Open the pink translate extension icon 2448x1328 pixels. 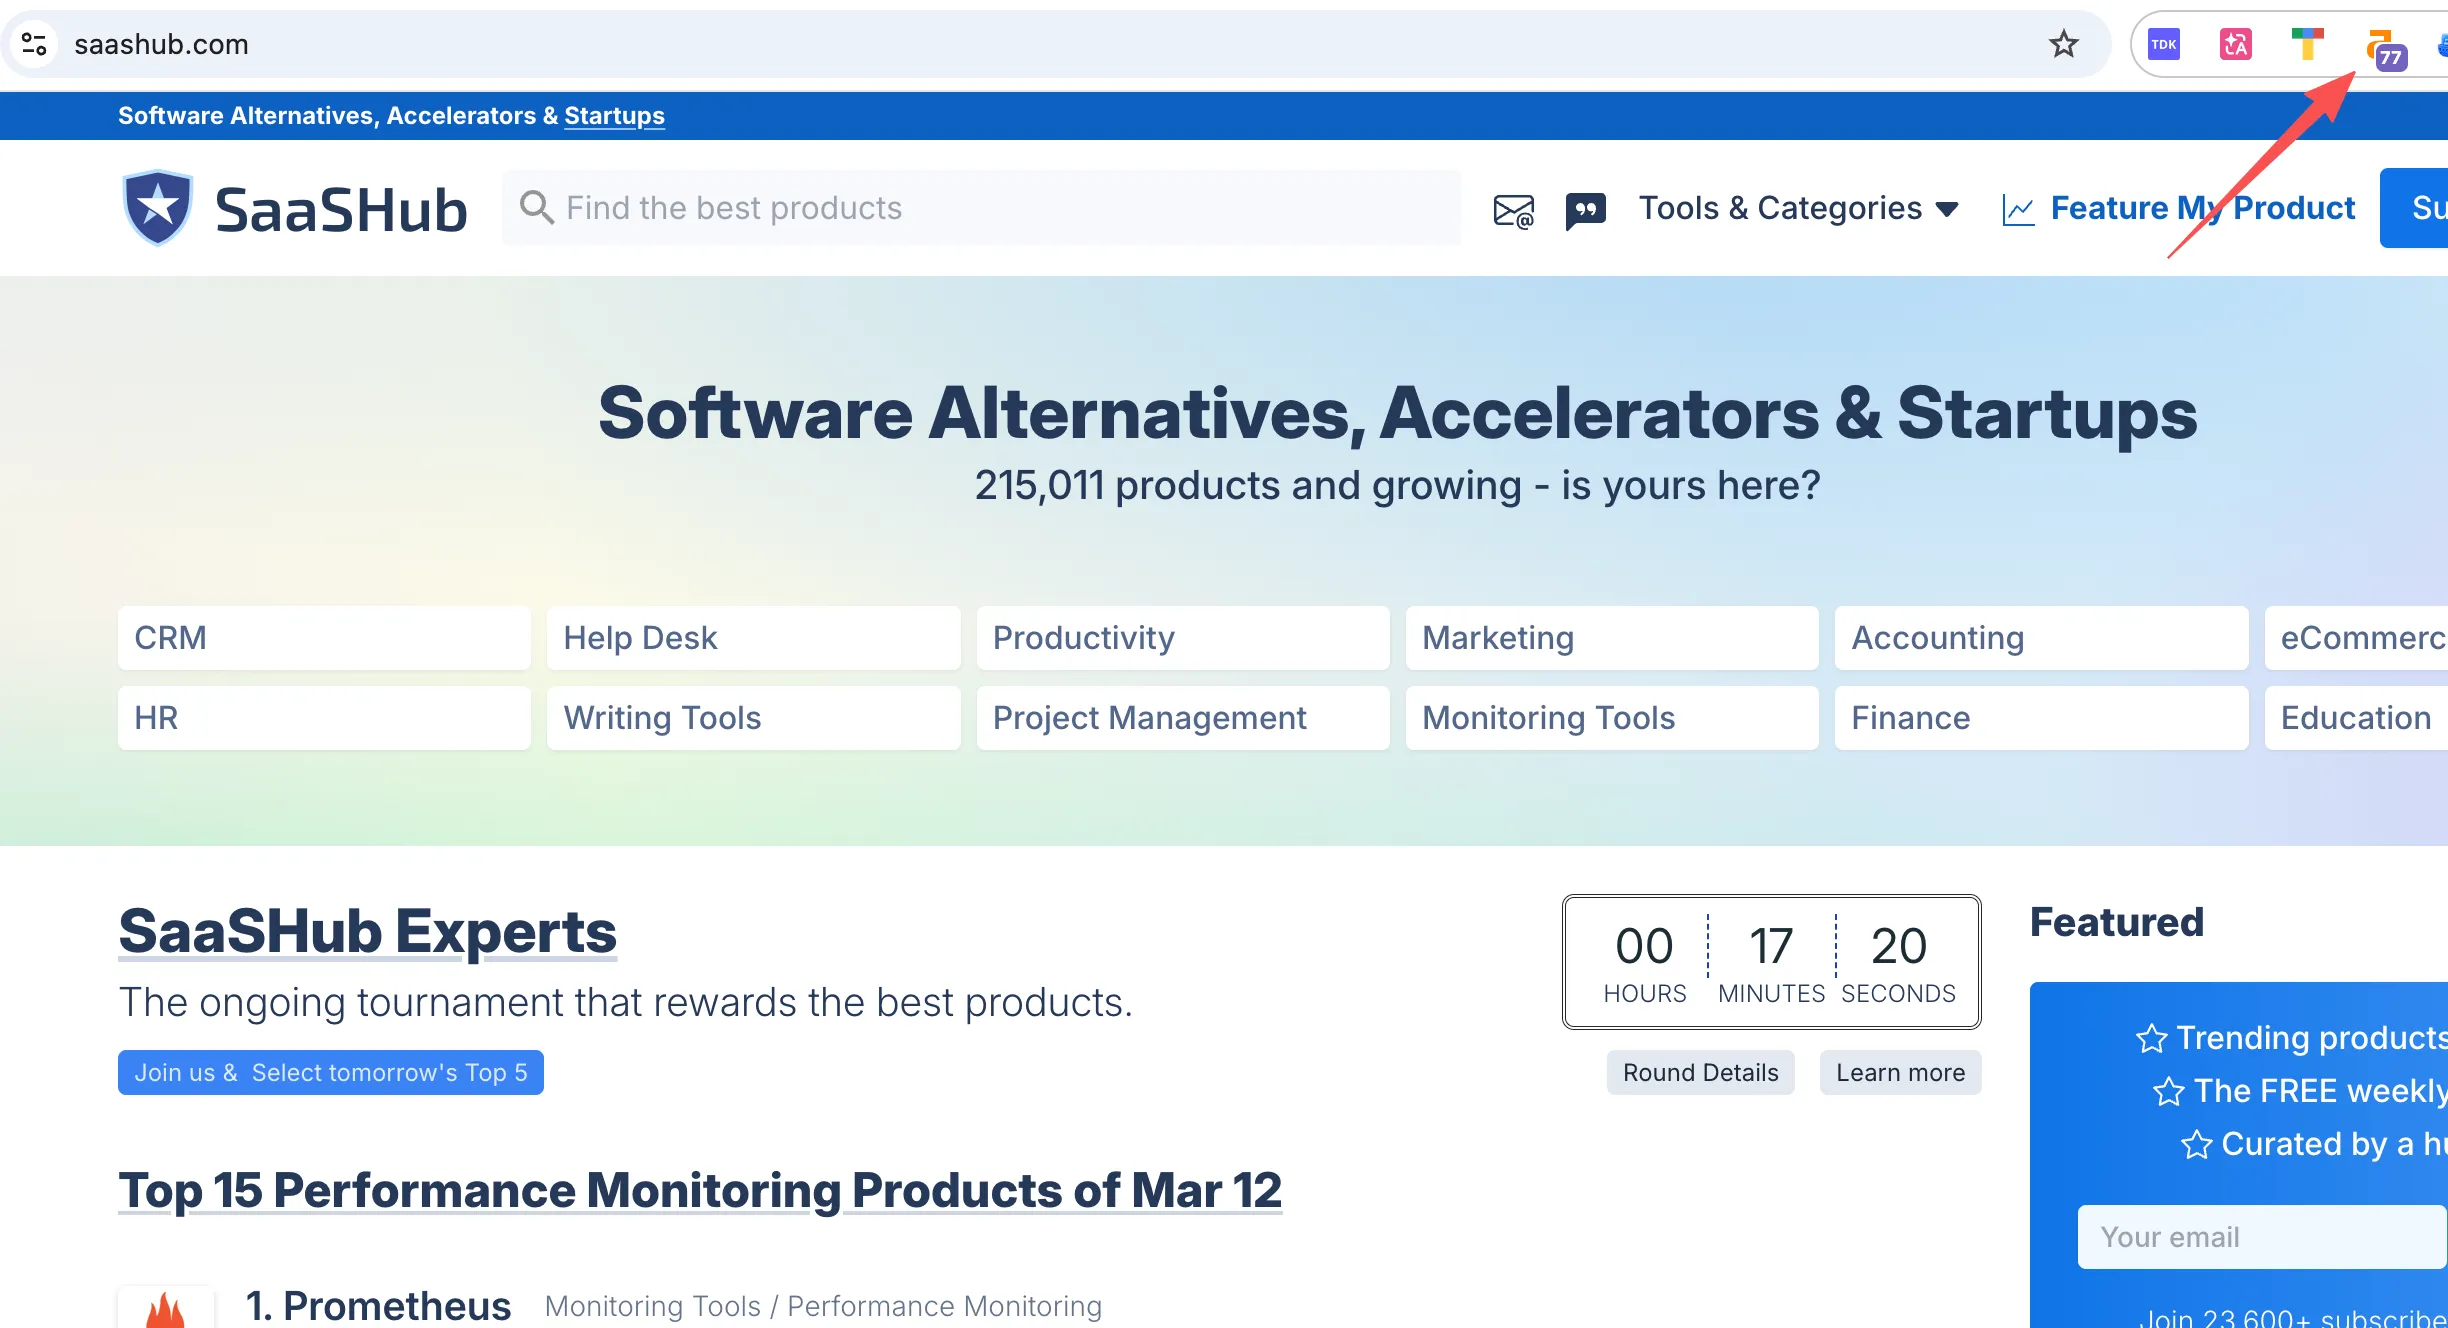point(2235,44)
